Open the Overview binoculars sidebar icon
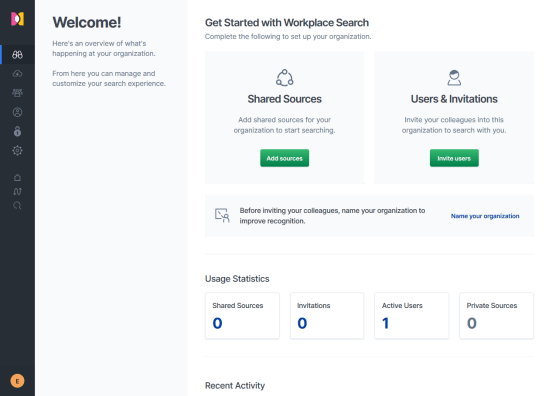The width and height of the screenshot is (560, 396). [x=17, y=55]
